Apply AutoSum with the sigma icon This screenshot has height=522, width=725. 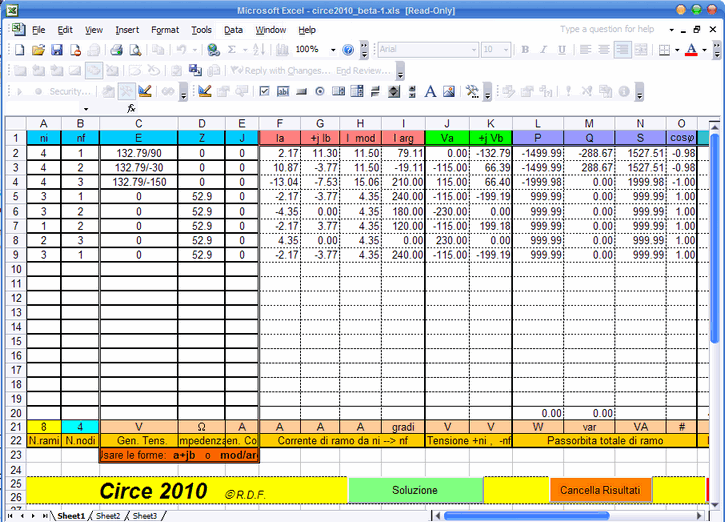click(x=232, y=49)
